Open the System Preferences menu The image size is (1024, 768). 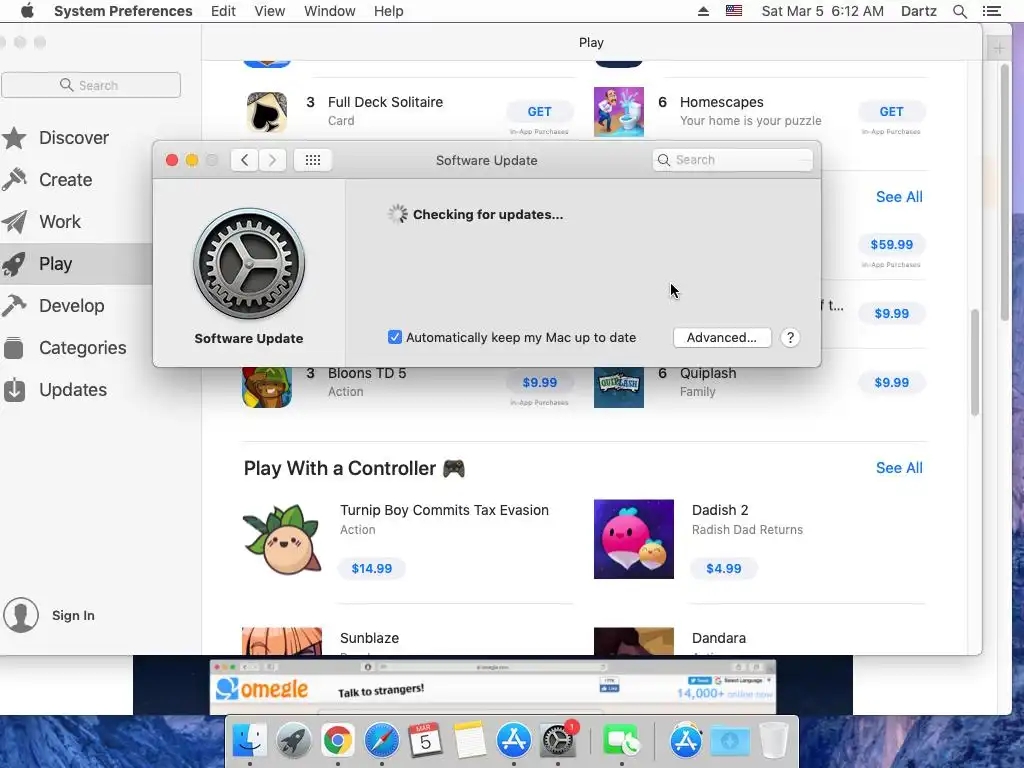123,11
